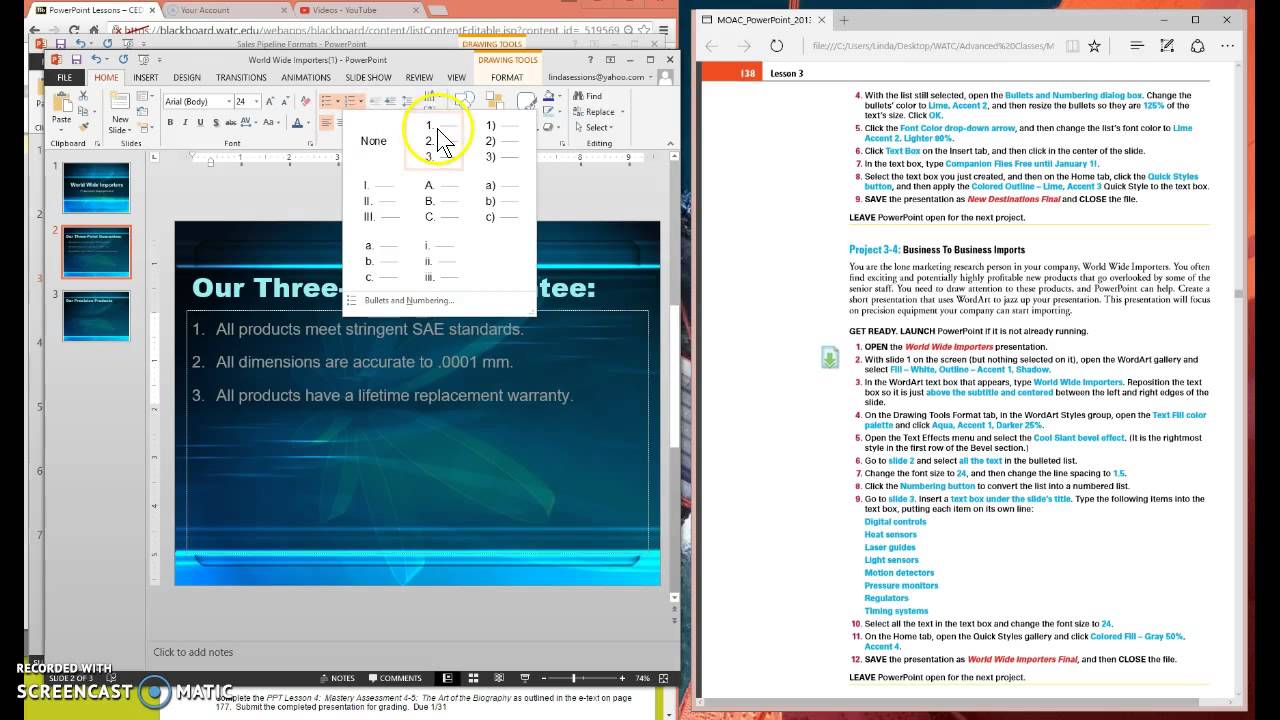1280x720 pixels.
Task: Click the zoom in plus button
Action: [622, 678]
